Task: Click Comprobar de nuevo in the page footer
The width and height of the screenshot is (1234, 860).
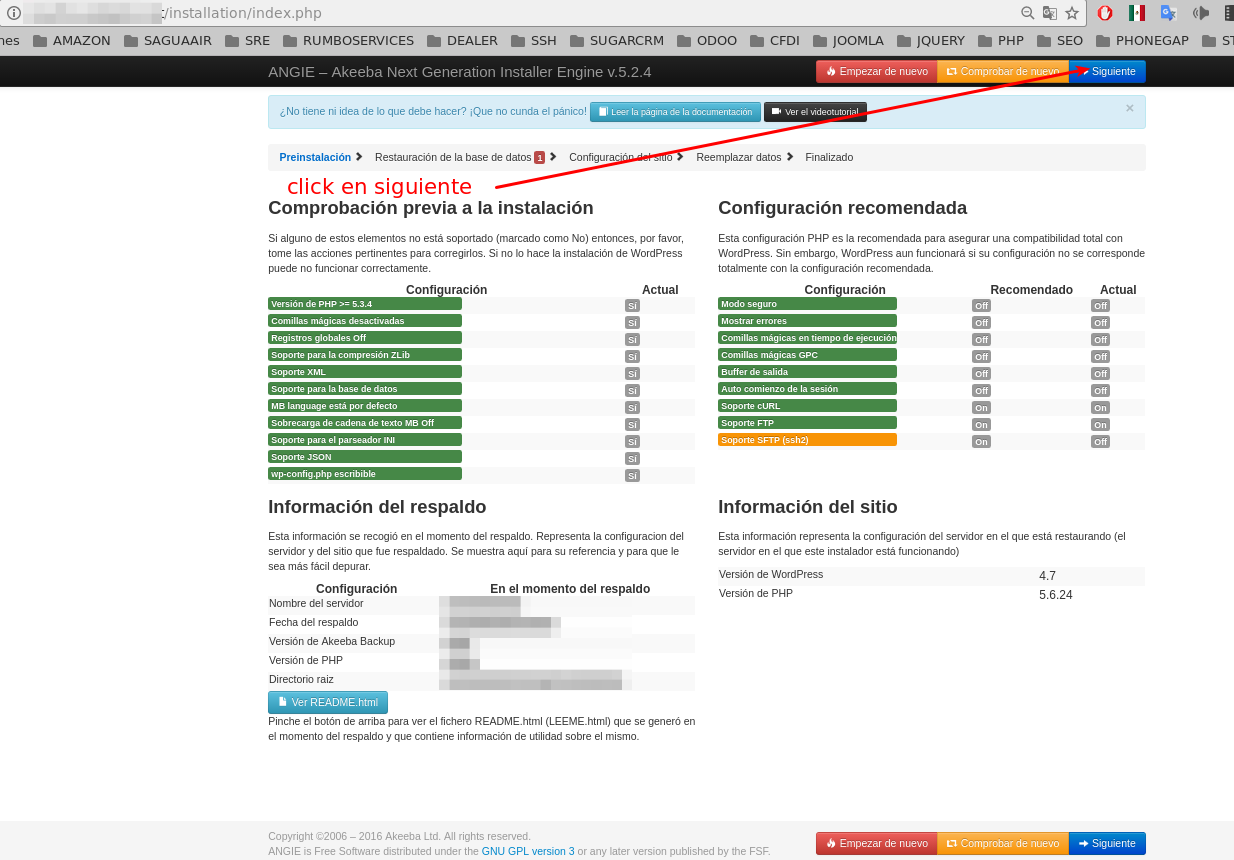Action: pos(1003,843)
